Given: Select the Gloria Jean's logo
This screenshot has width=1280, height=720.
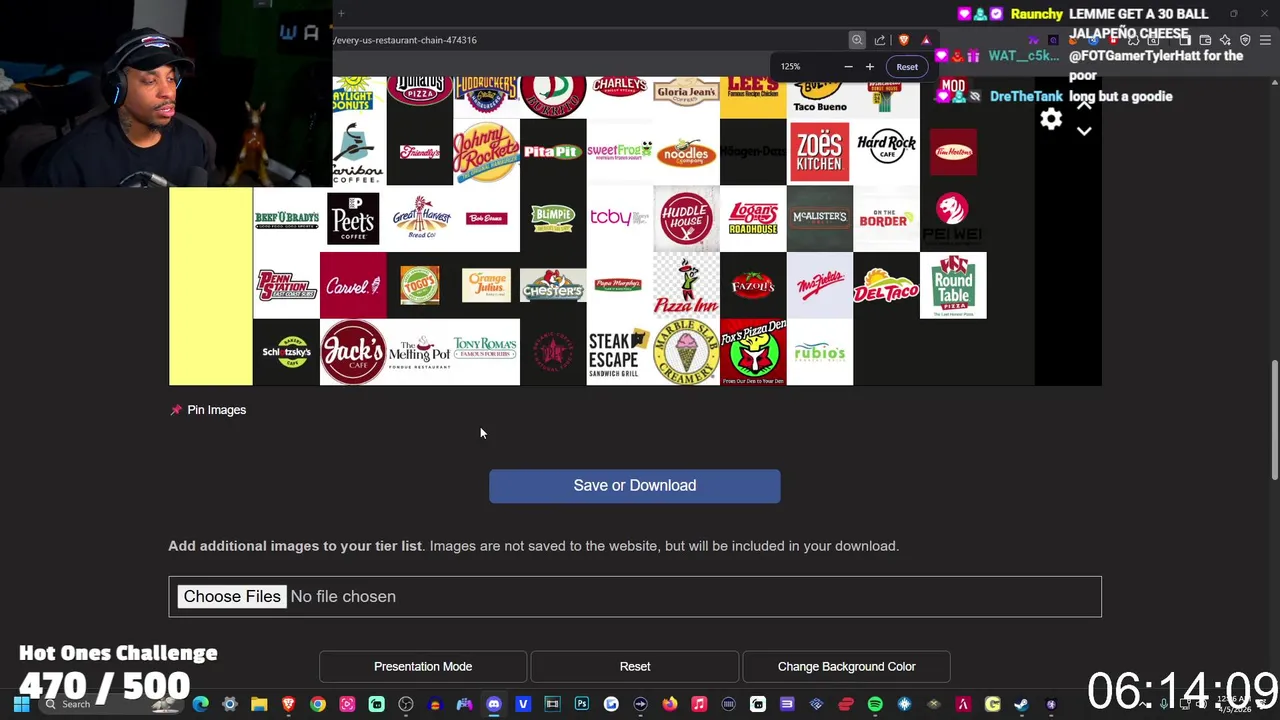Looking at the screenshot, I should pyautogui.click(x=686, y=97).
